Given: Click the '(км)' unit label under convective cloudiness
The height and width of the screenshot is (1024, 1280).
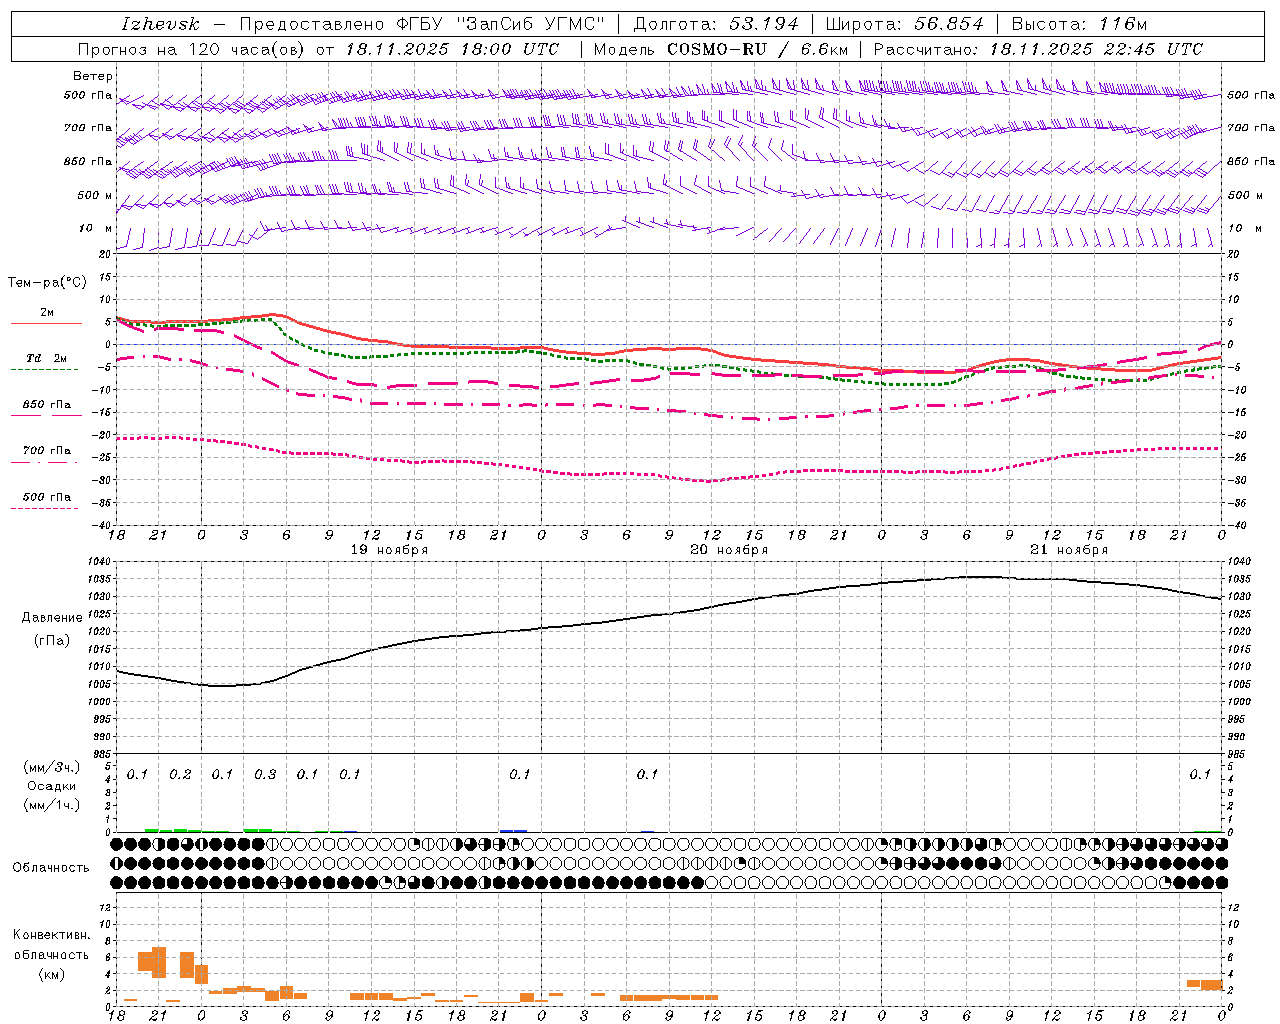Looking at the screenshot, I should pos(51,974).
